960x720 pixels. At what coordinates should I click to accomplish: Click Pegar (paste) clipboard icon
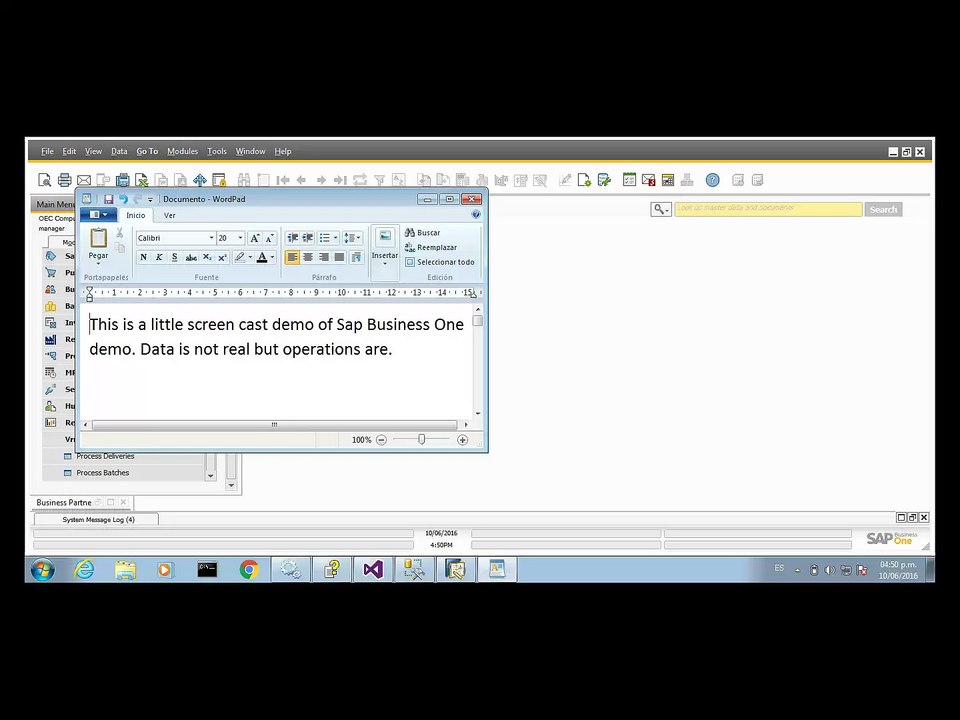pos(98,238)
